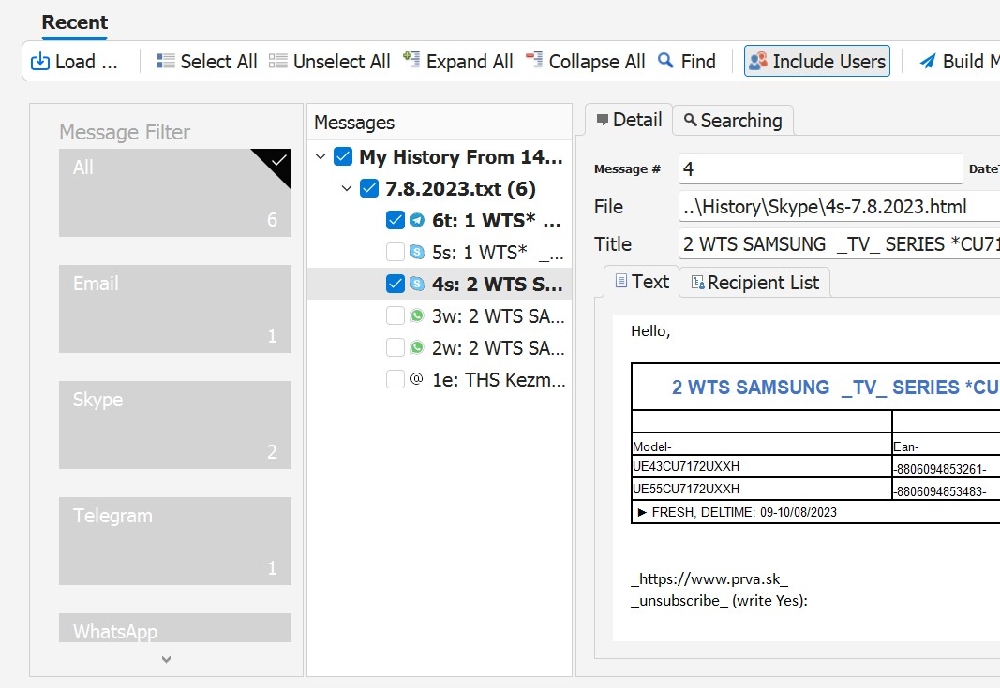Collapse the My History From 14 node

click(x=321, y=156)
